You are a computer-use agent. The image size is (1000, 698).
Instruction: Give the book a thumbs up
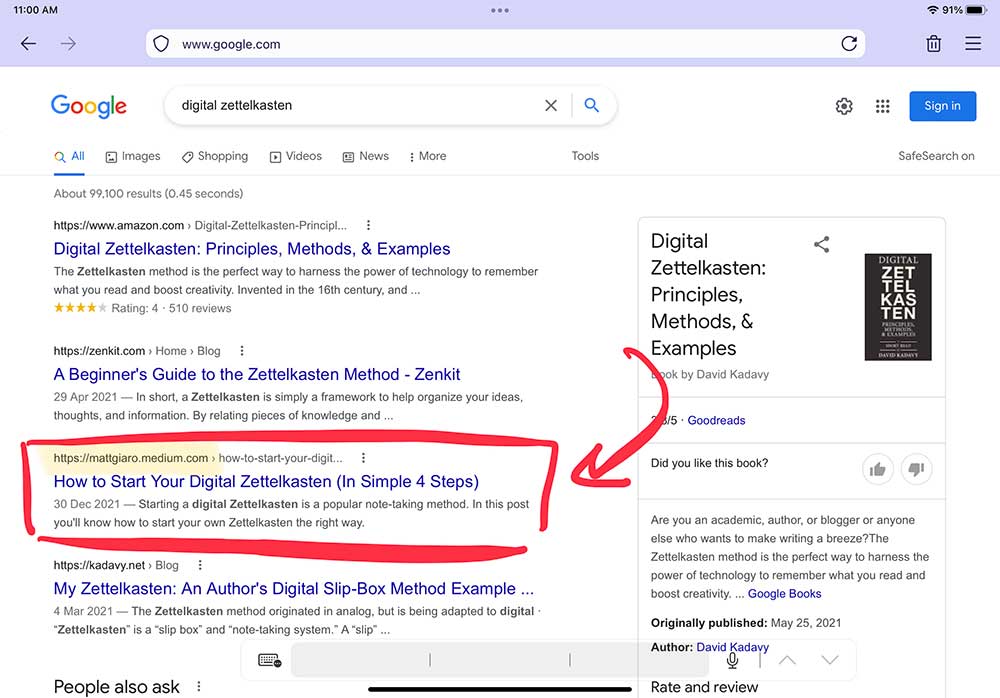pyautogui.click(x=878, y=470)
